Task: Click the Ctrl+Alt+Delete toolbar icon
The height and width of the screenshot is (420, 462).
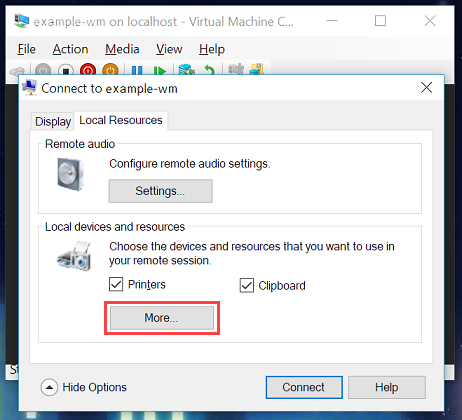Action: [17, 71]
